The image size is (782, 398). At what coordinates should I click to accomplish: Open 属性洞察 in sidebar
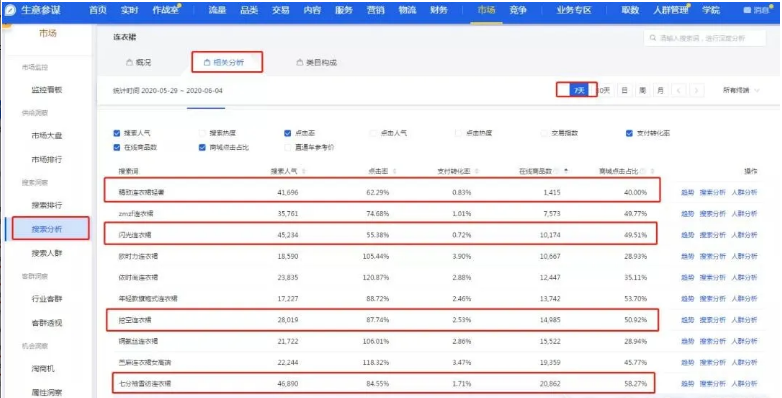point(47,393)
